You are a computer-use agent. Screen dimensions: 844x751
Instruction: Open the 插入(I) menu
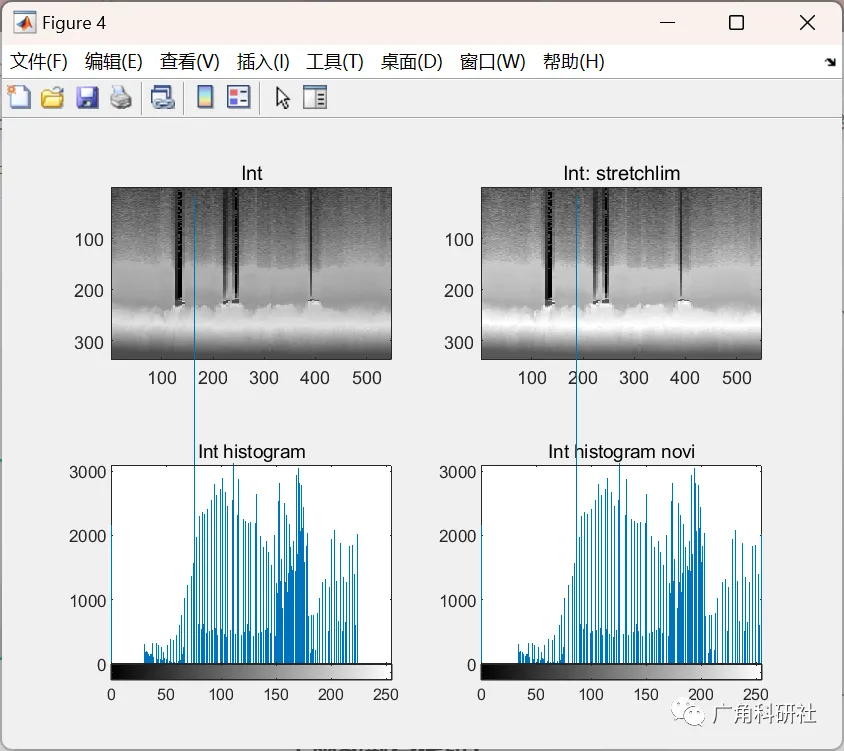[263, 62]
